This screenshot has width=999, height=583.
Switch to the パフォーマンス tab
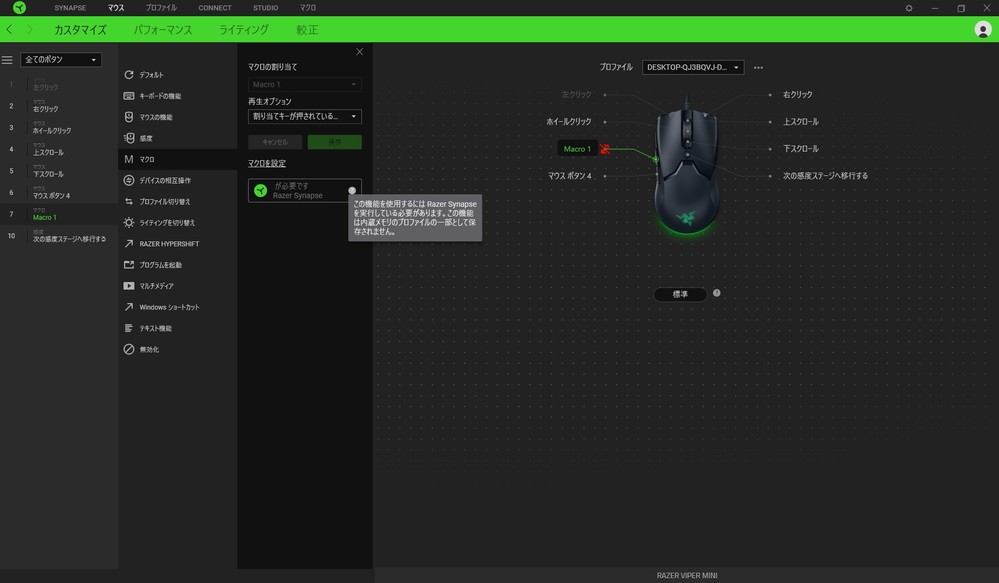pos(163,30)
